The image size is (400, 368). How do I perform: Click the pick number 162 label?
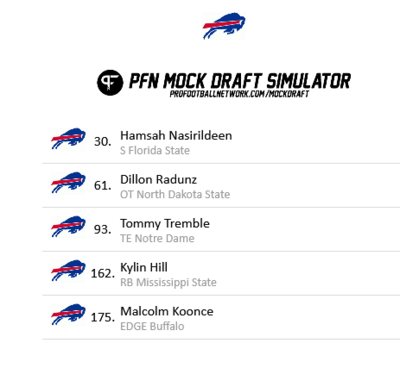coord(103,274)
